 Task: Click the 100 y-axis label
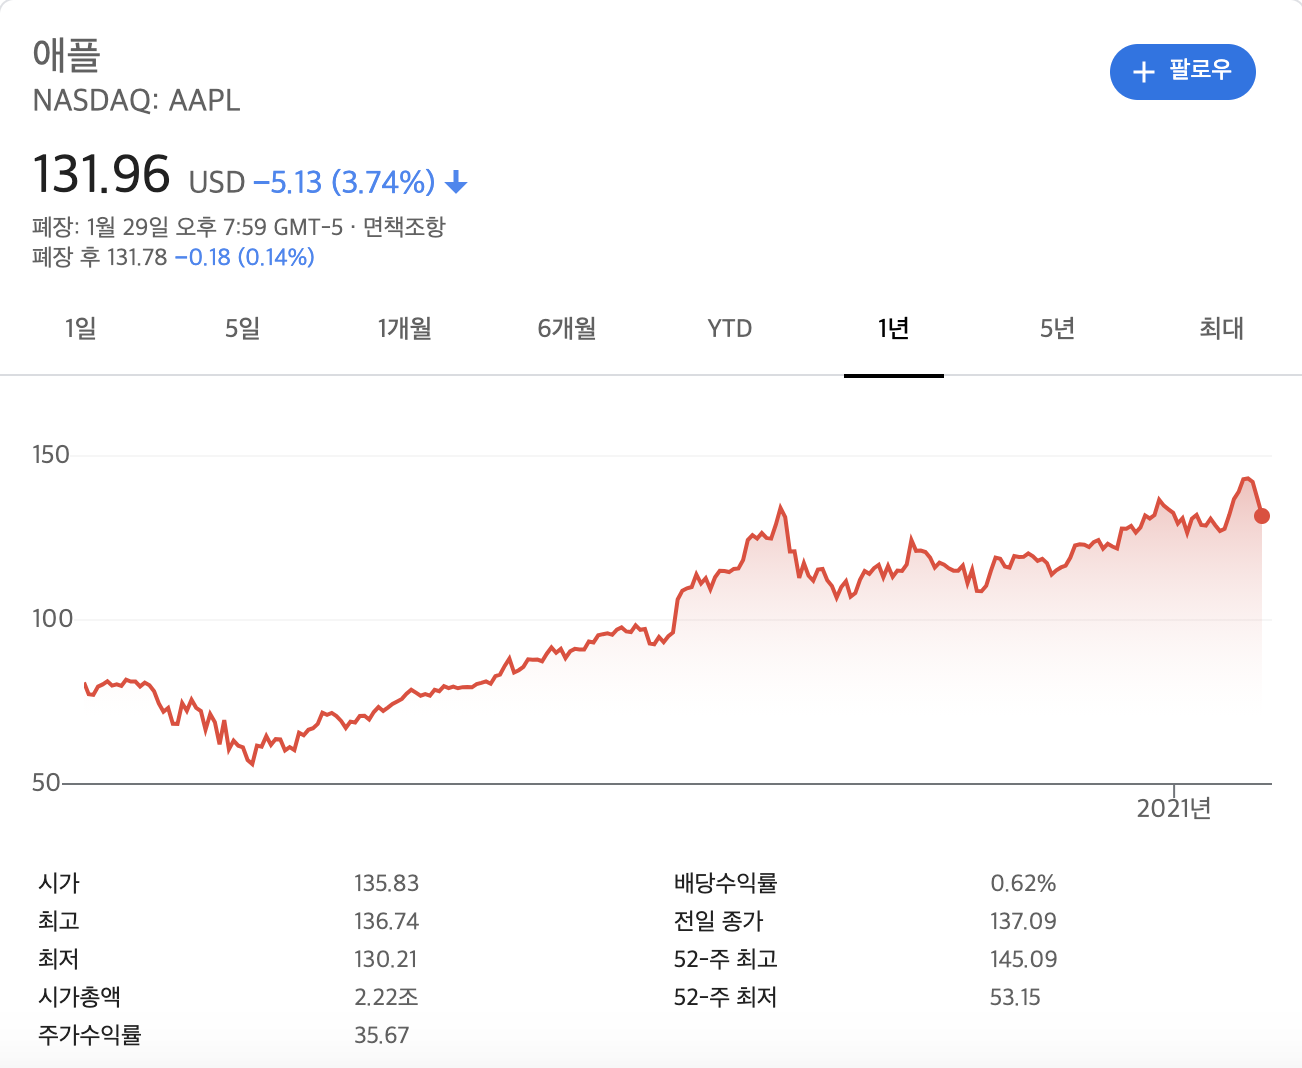coord(53,619)
